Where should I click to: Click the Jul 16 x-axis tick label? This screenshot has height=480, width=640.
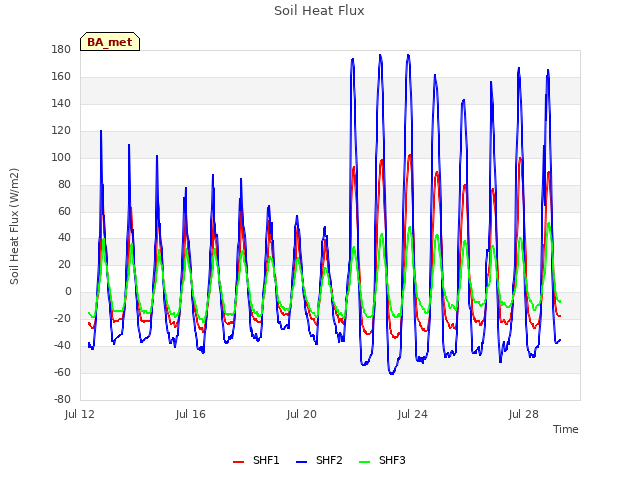tap(191, 414)
